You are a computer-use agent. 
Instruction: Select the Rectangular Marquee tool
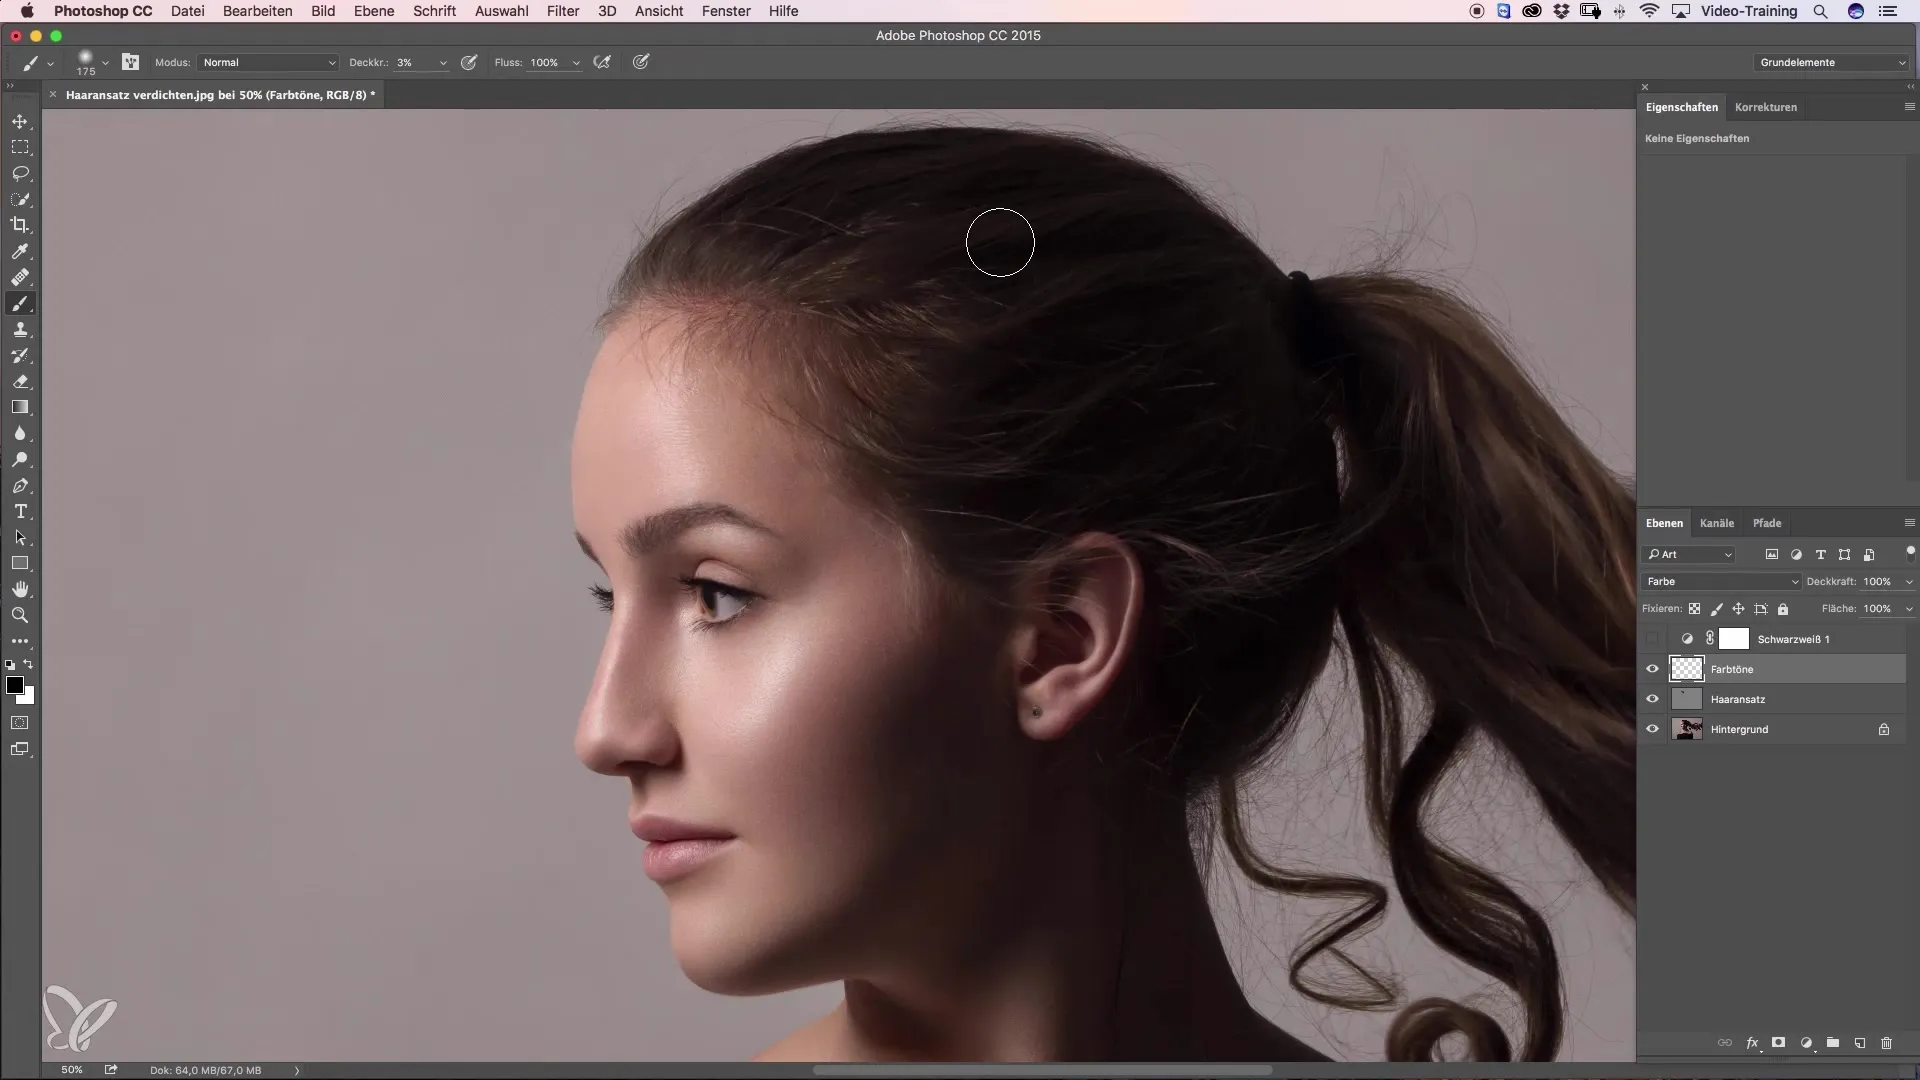[20, 147]
